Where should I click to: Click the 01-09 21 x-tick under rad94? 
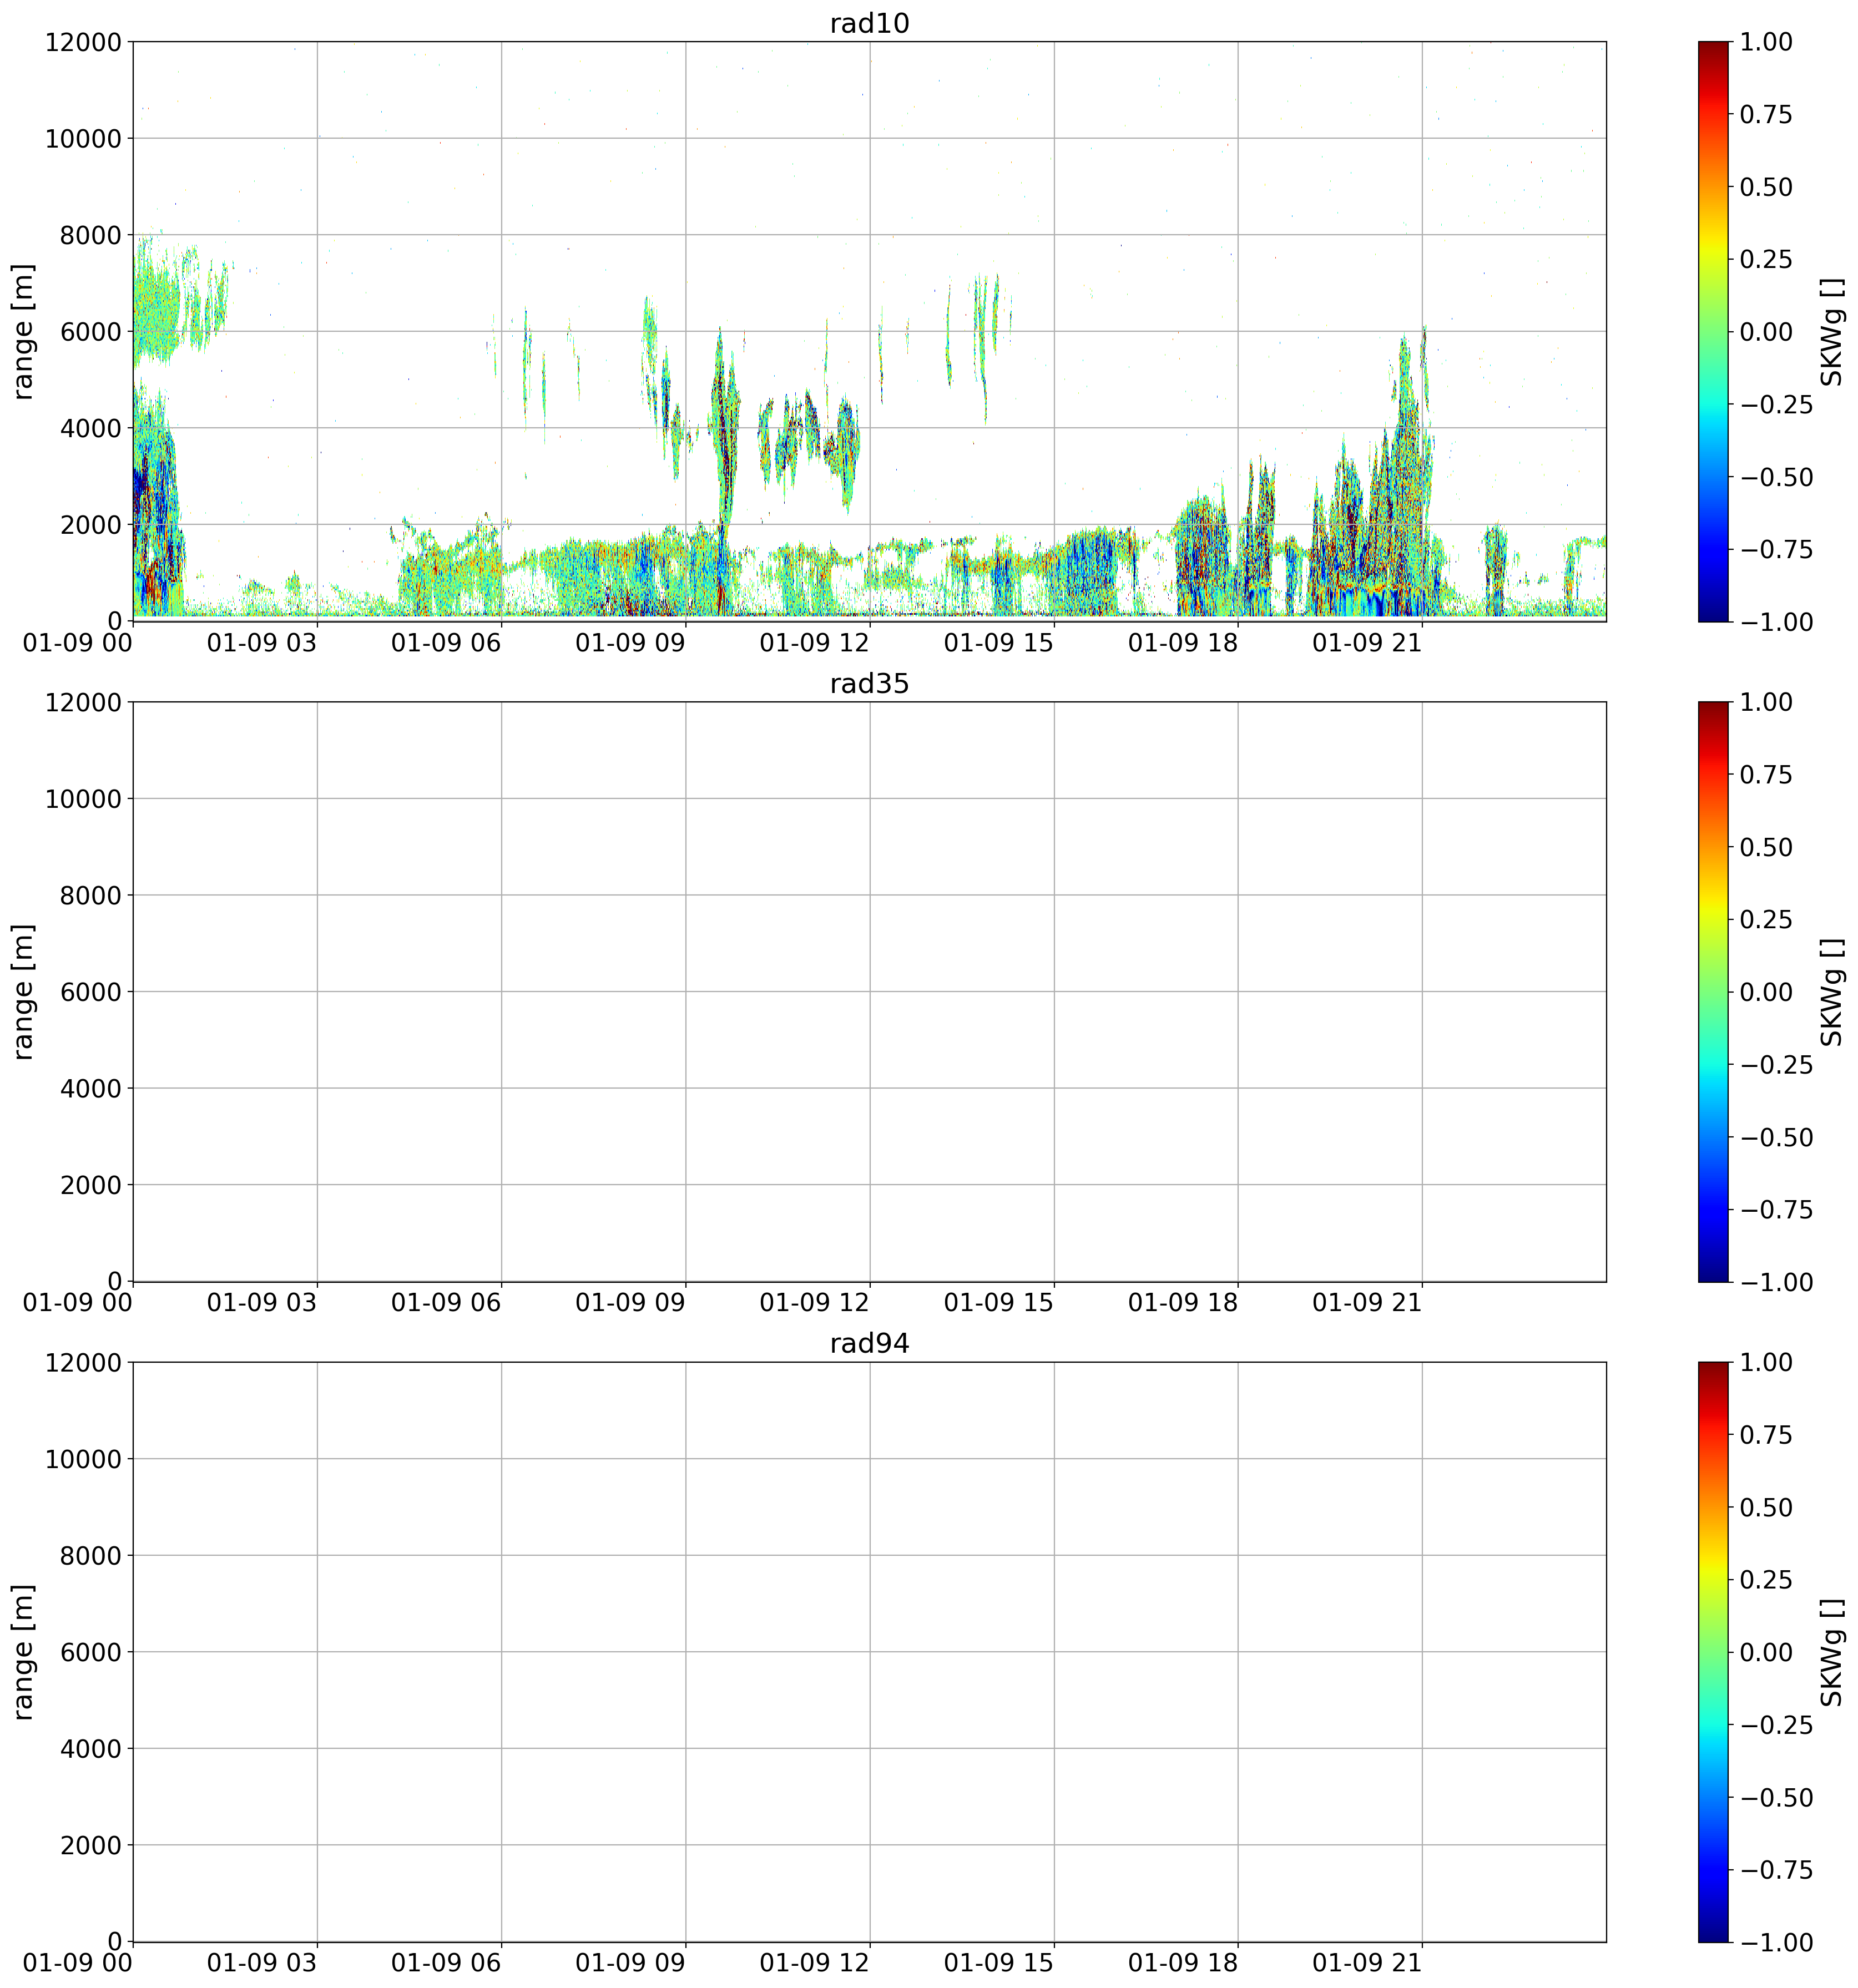[1367, 1963]
